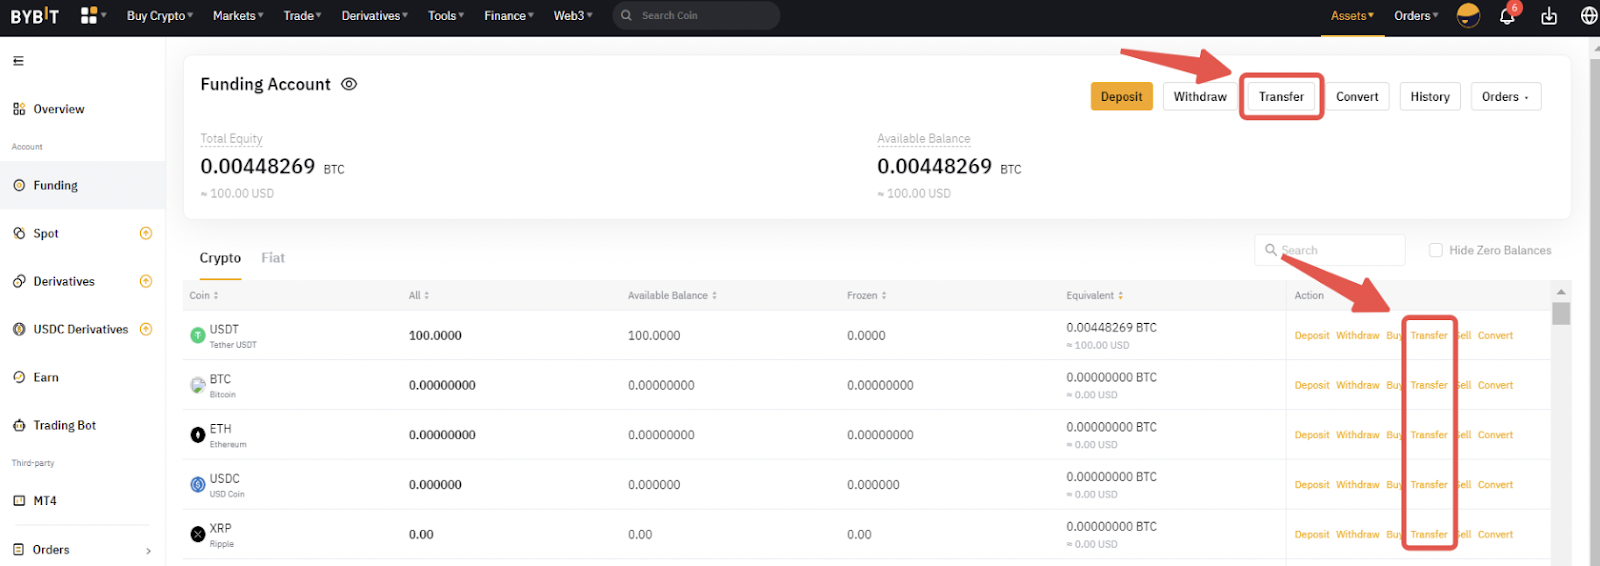The width and height of the screenshot is (1600, 566).
Task: Click the Overview sidebar icon
Action: 19,109
